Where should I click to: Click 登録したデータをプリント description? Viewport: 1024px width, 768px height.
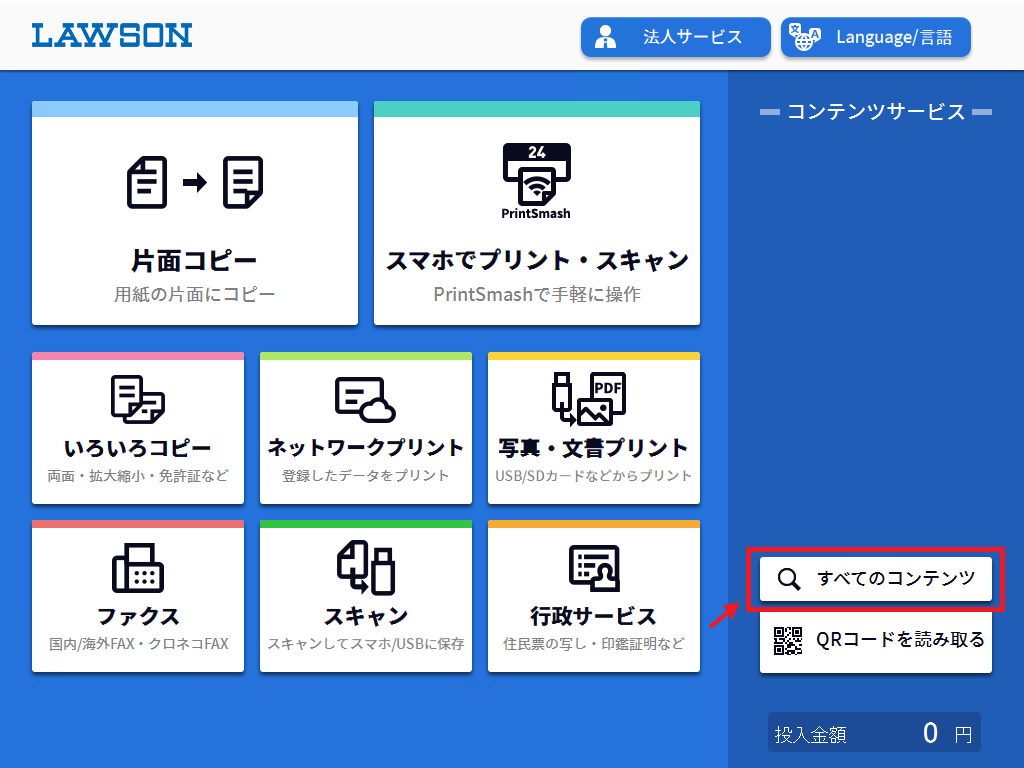[x=366, y=476]
